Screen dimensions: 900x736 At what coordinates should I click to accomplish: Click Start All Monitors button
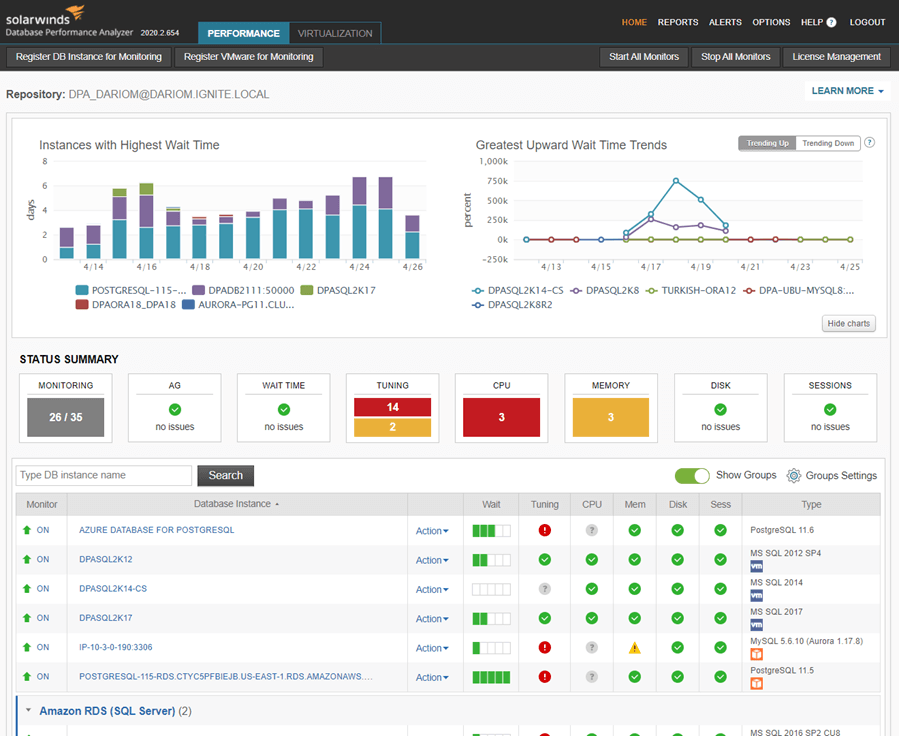point(644,57)
